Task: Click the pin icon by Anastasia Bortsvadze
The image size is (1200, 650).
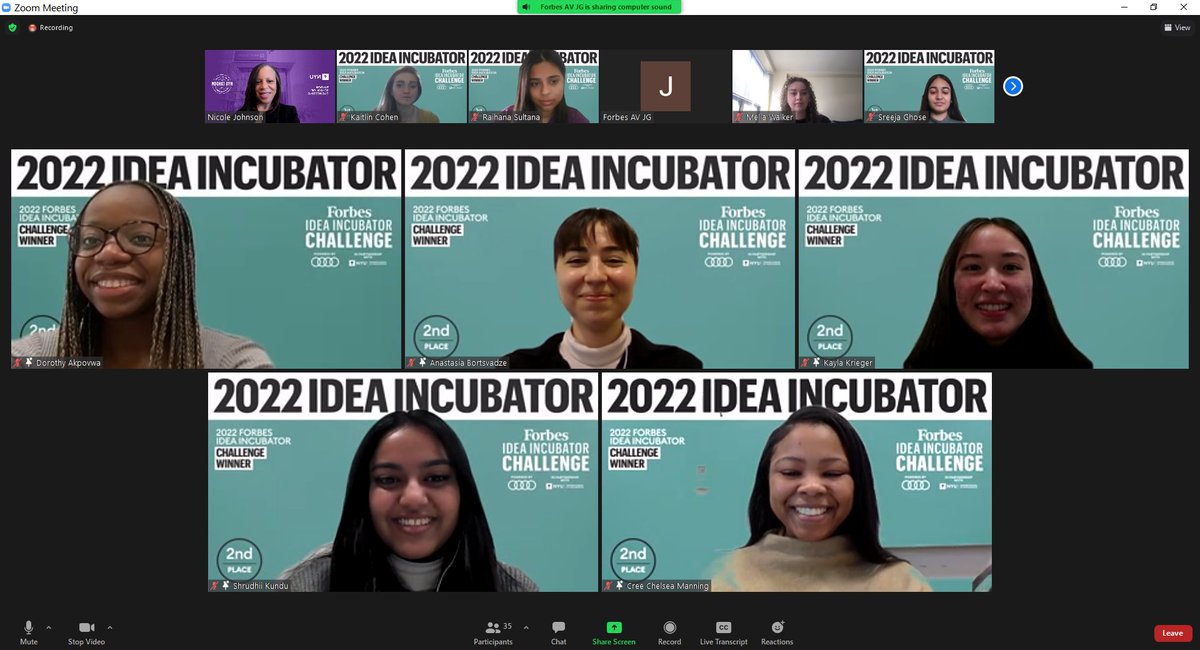Action: click(422, 363)
